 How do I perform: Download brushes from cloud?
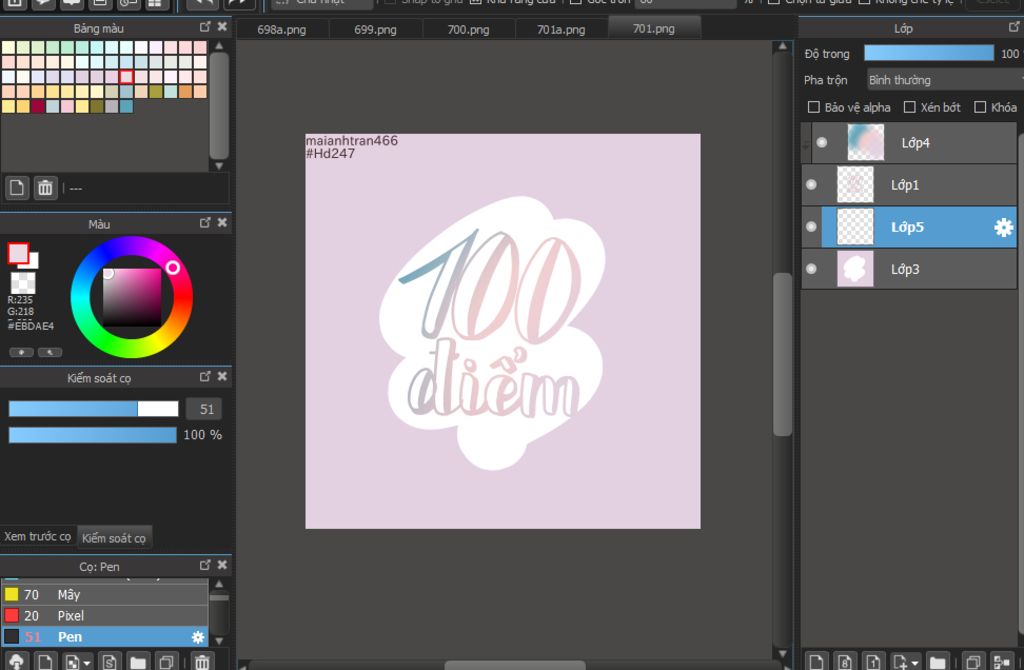click(16, 662)
